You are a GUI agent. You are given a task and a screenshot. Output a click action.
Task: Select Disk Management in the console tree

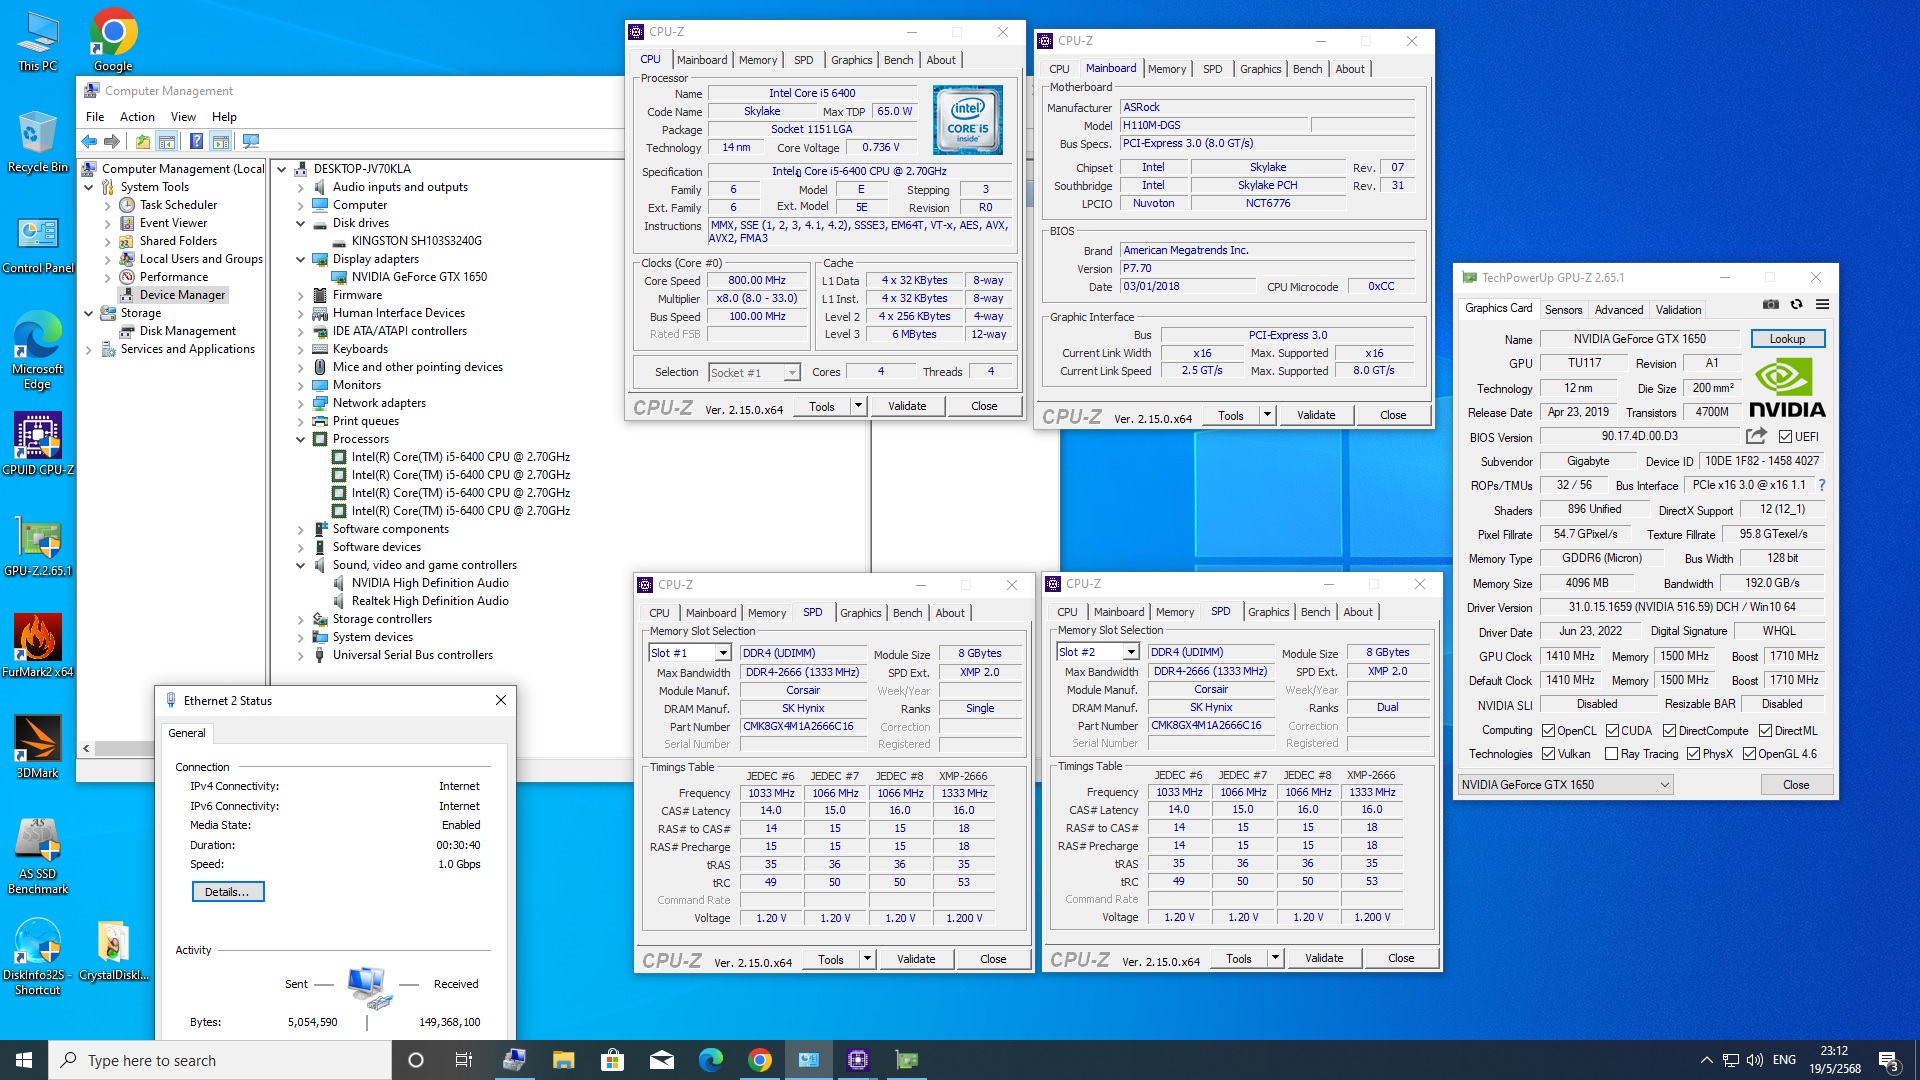pyautogui.click(x=187, y=331)
